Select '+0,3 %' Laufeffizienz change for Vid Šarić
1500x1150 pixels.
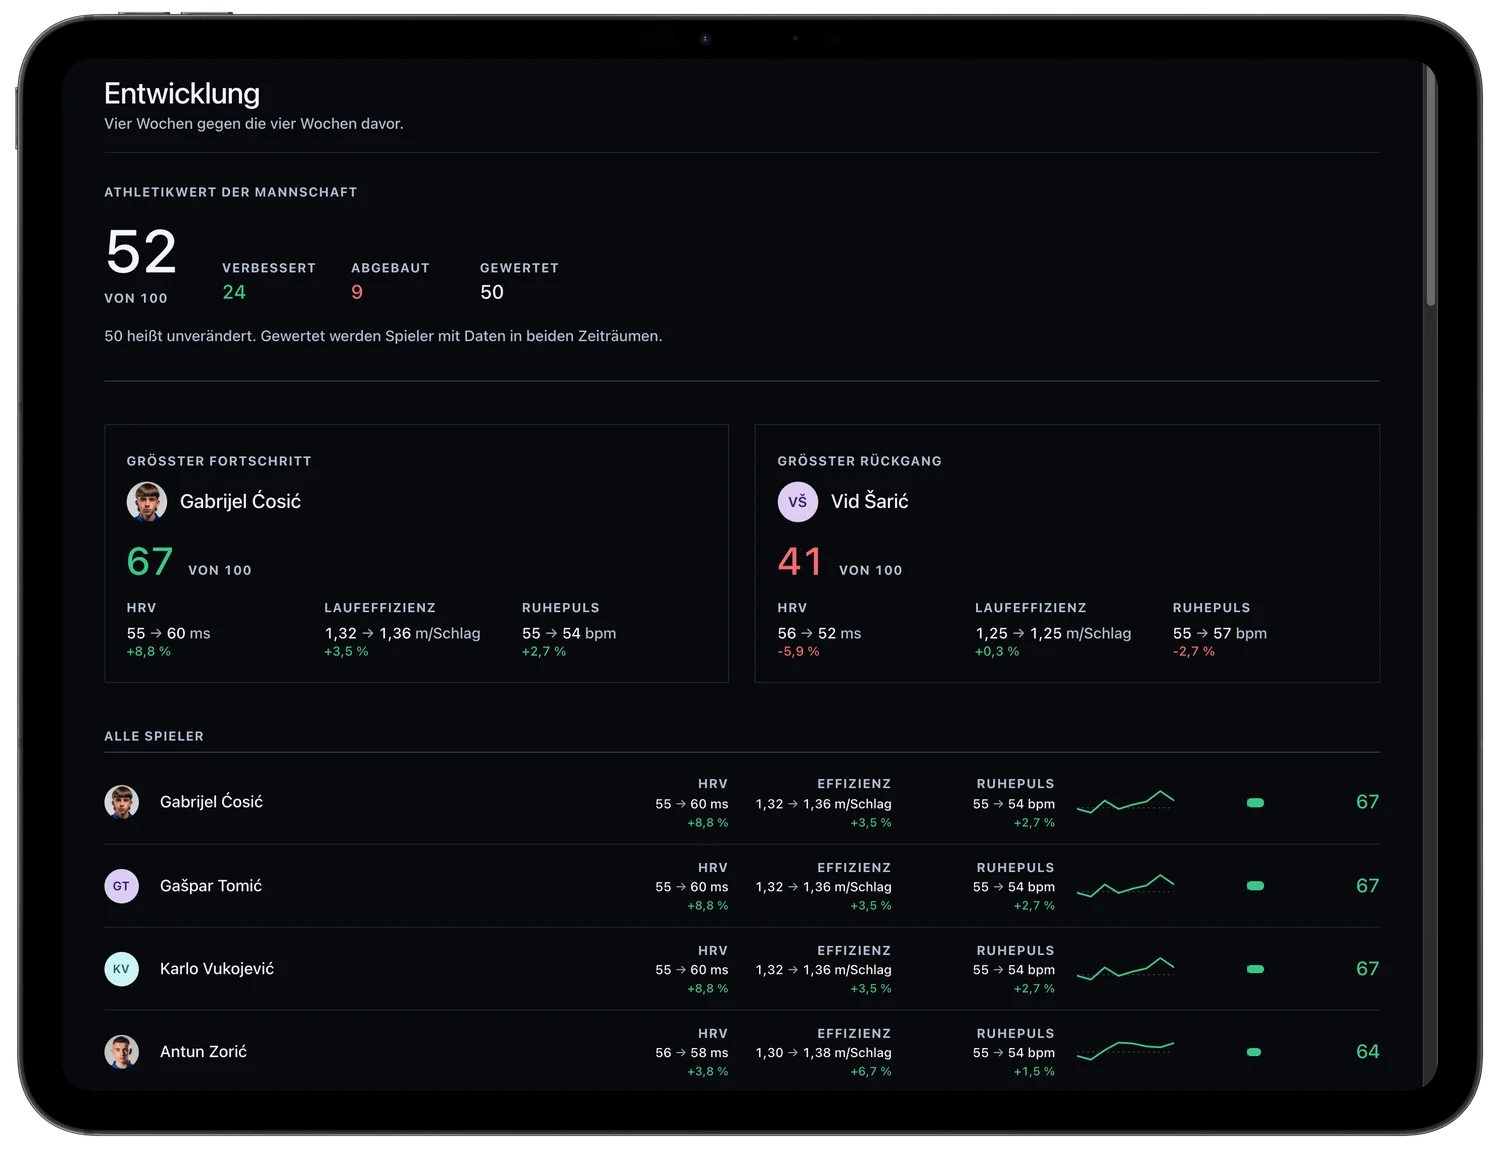click(x=997, y=652)
